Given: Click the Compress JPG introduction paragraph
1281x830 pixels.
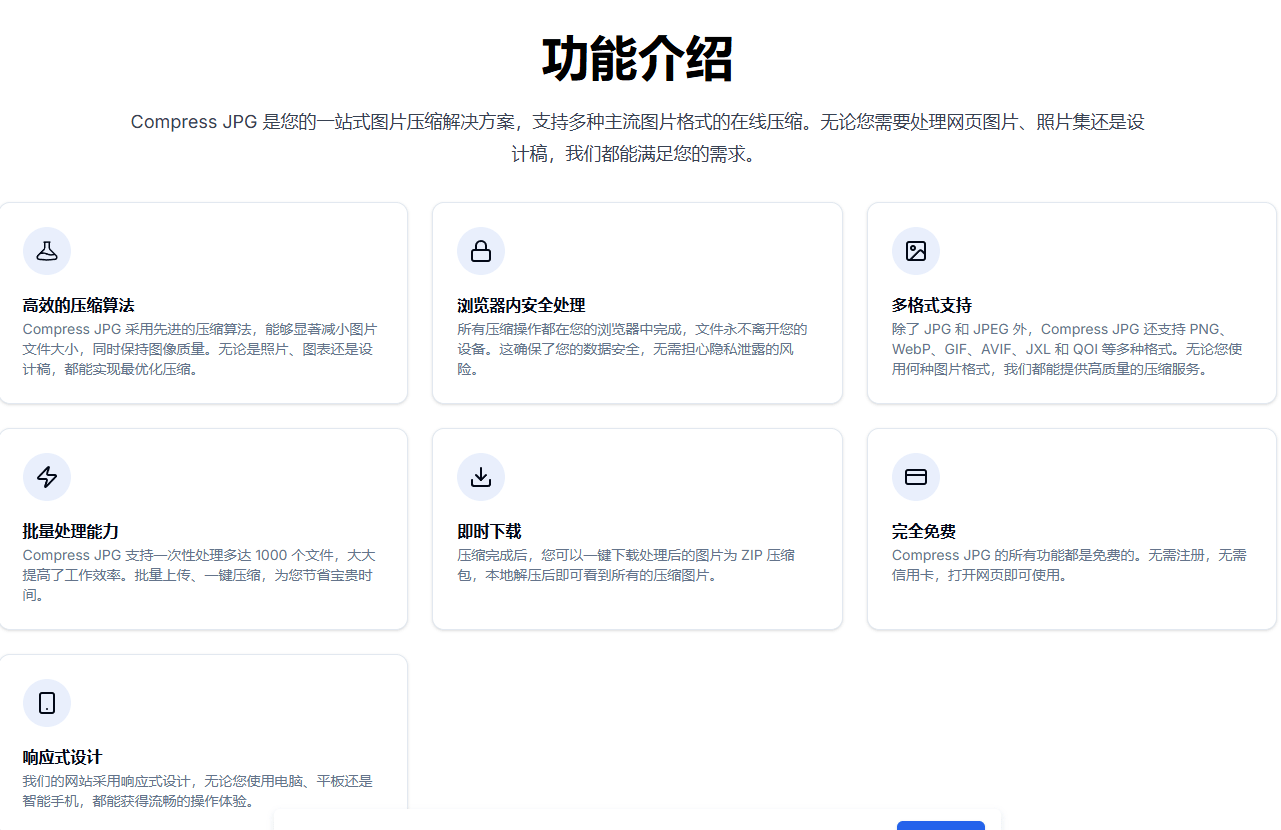Looking at the screenshot, I should tap(637, 138).
